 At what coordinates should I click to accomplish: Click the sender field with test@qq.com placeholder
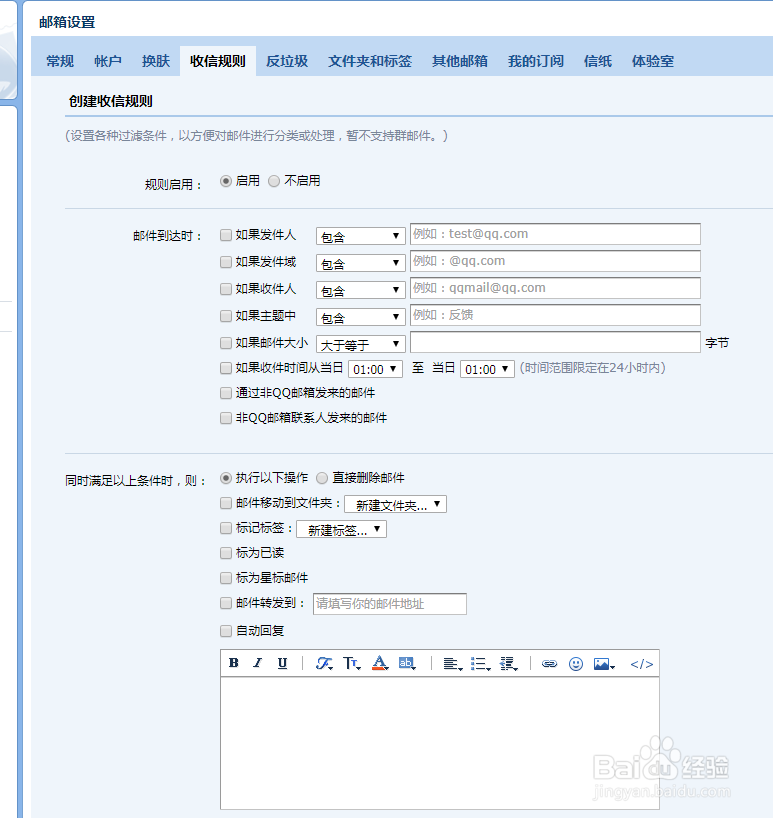click(x=555, y=234)
